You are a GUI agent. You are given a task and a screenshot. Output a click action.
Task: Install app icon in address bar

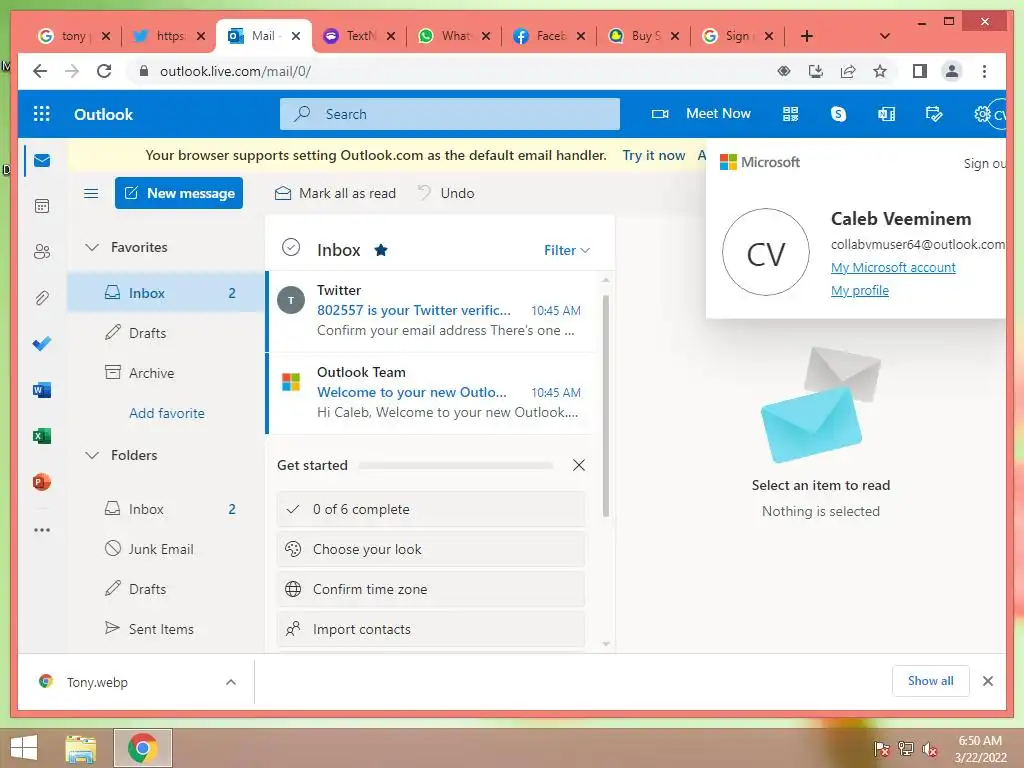tap(816, 71)
